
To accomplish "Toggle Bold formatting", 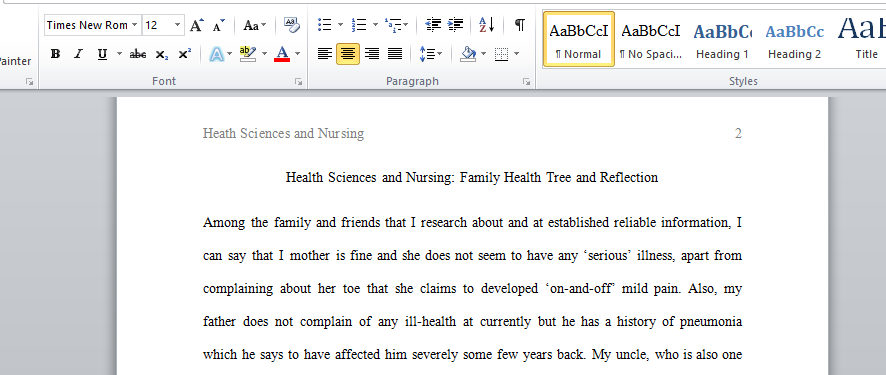I will tap(55, 54).
